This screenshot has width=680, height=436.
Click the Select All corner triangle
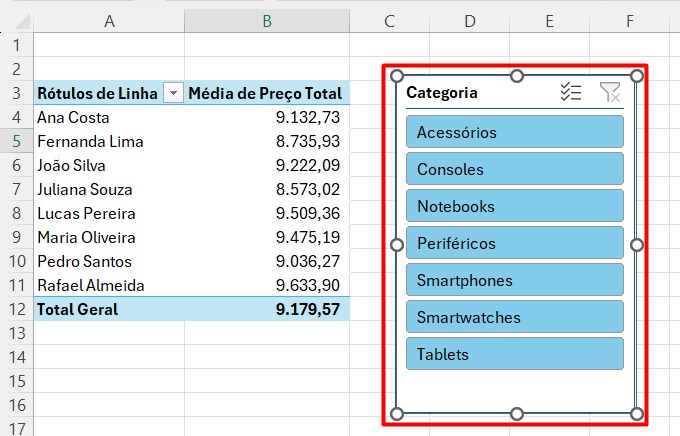(x=21, y=22)
